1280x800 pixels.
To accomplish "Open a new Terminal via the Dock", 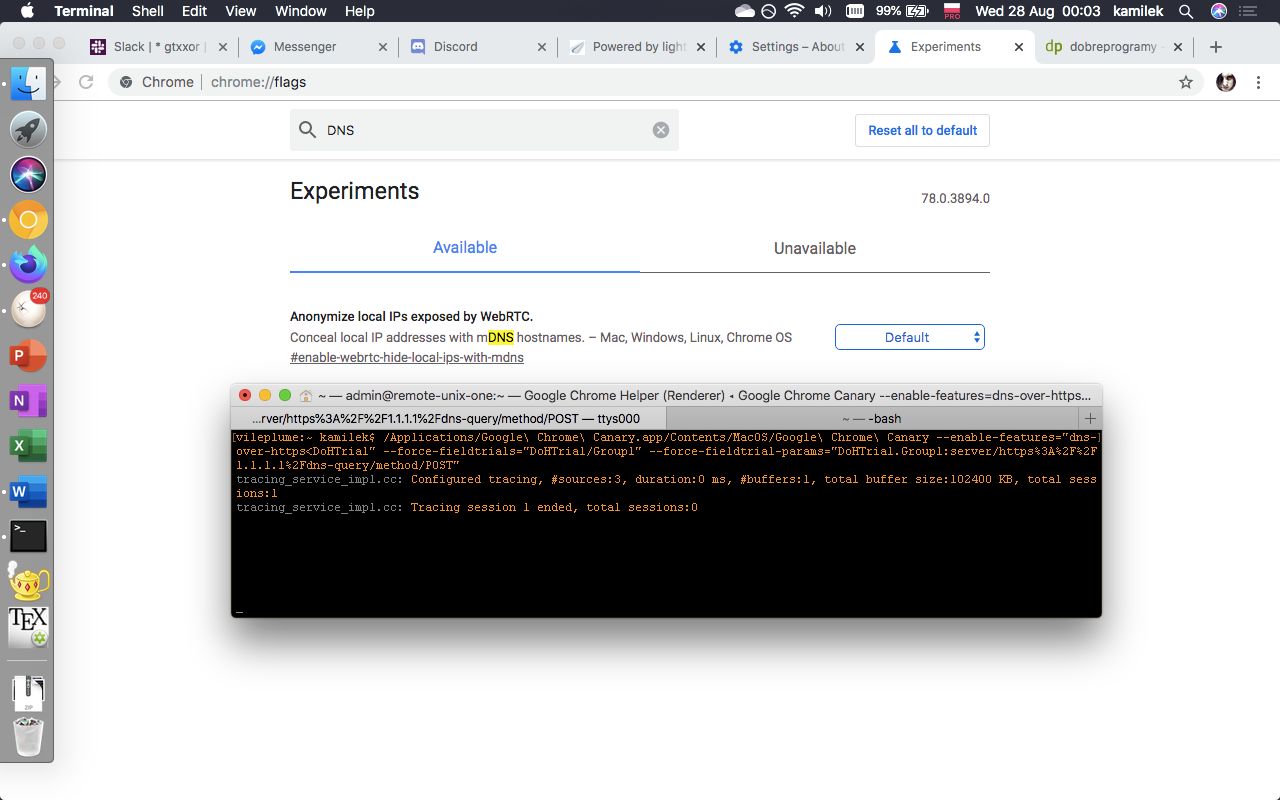I will pos(27,536).
